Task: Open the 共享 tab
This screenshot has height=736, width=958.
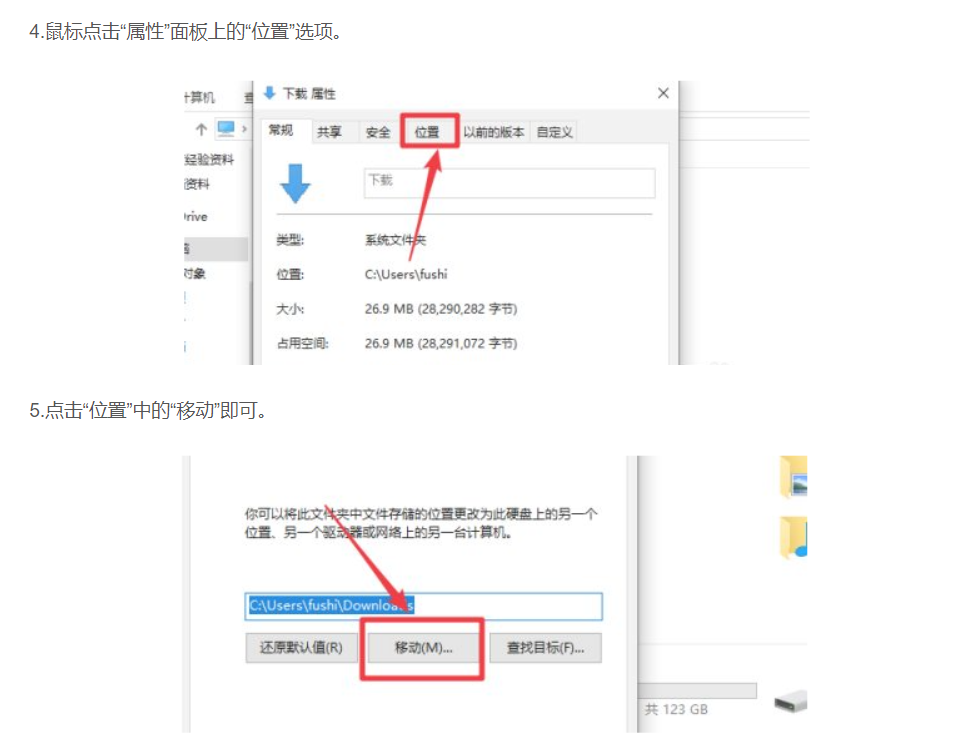Action: (x=329, y=132)
